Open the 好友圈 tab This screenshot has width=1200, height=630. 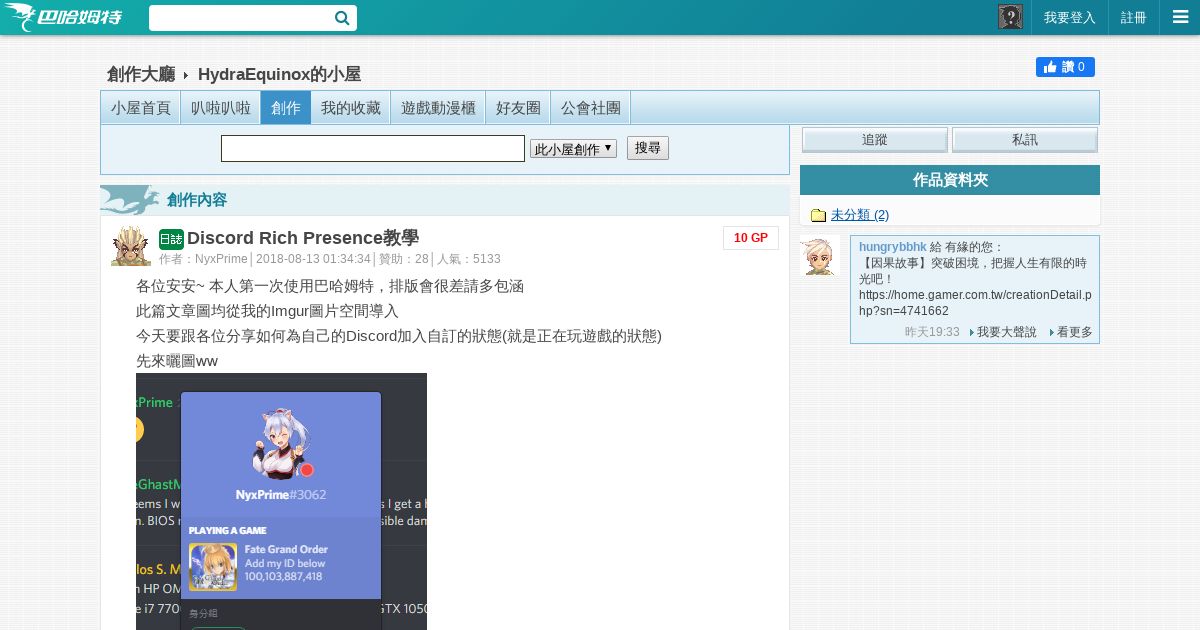(x=518, y=108)
